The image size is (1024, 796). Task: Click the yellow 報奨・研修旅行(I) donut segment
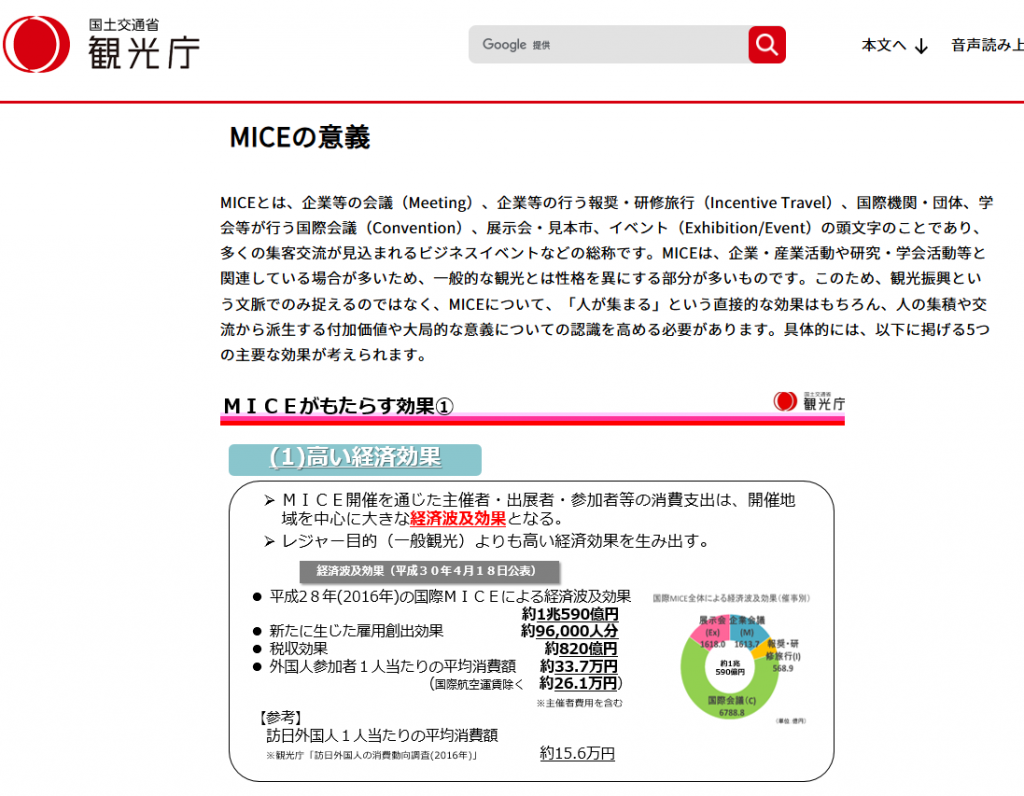[x=762, y=651]
